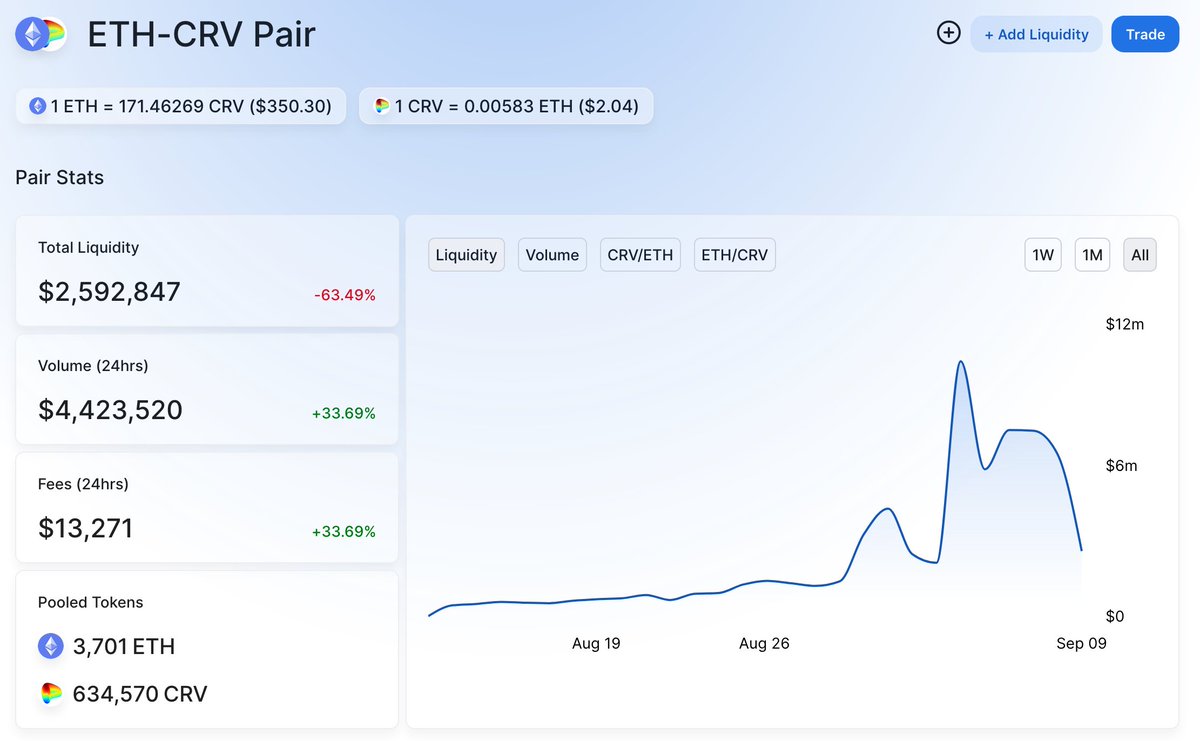Click the 1 ETH = 171.46269 CRV chip
Image resolution: width=1200 pixels, height=741 pixels.
181,106
